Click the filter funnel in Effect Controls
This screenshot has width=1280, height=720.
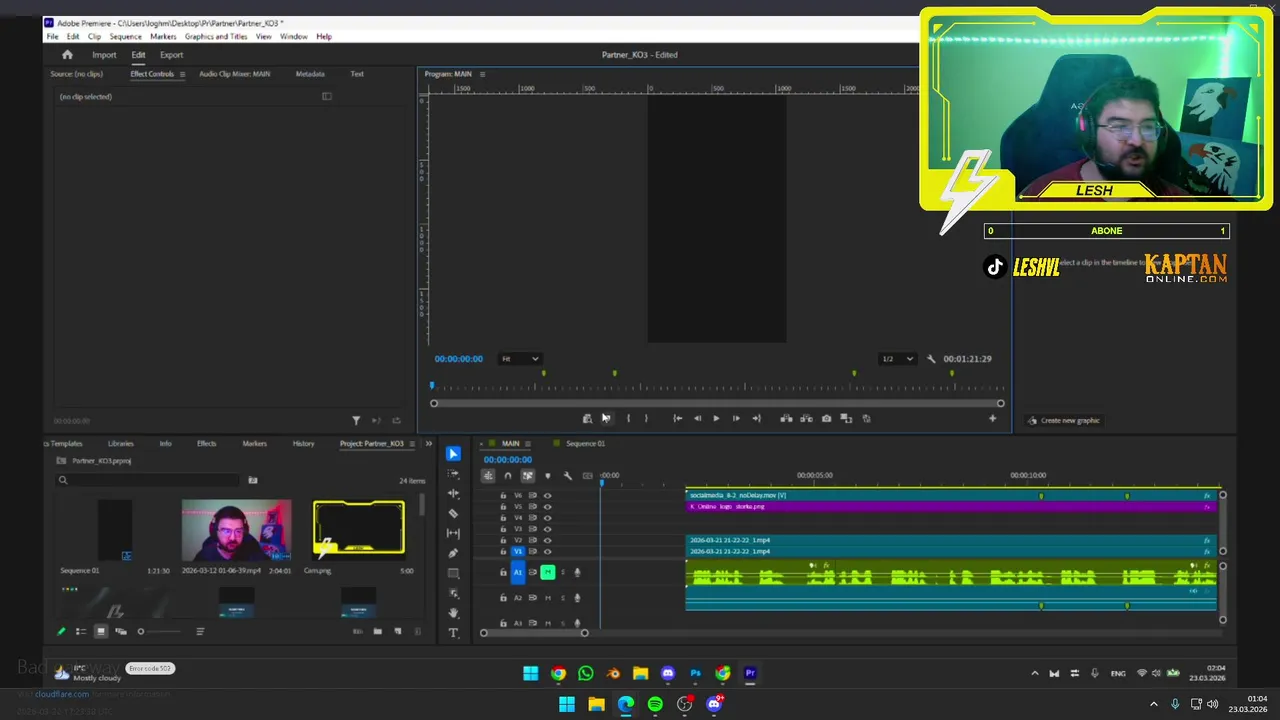point(356,421)
